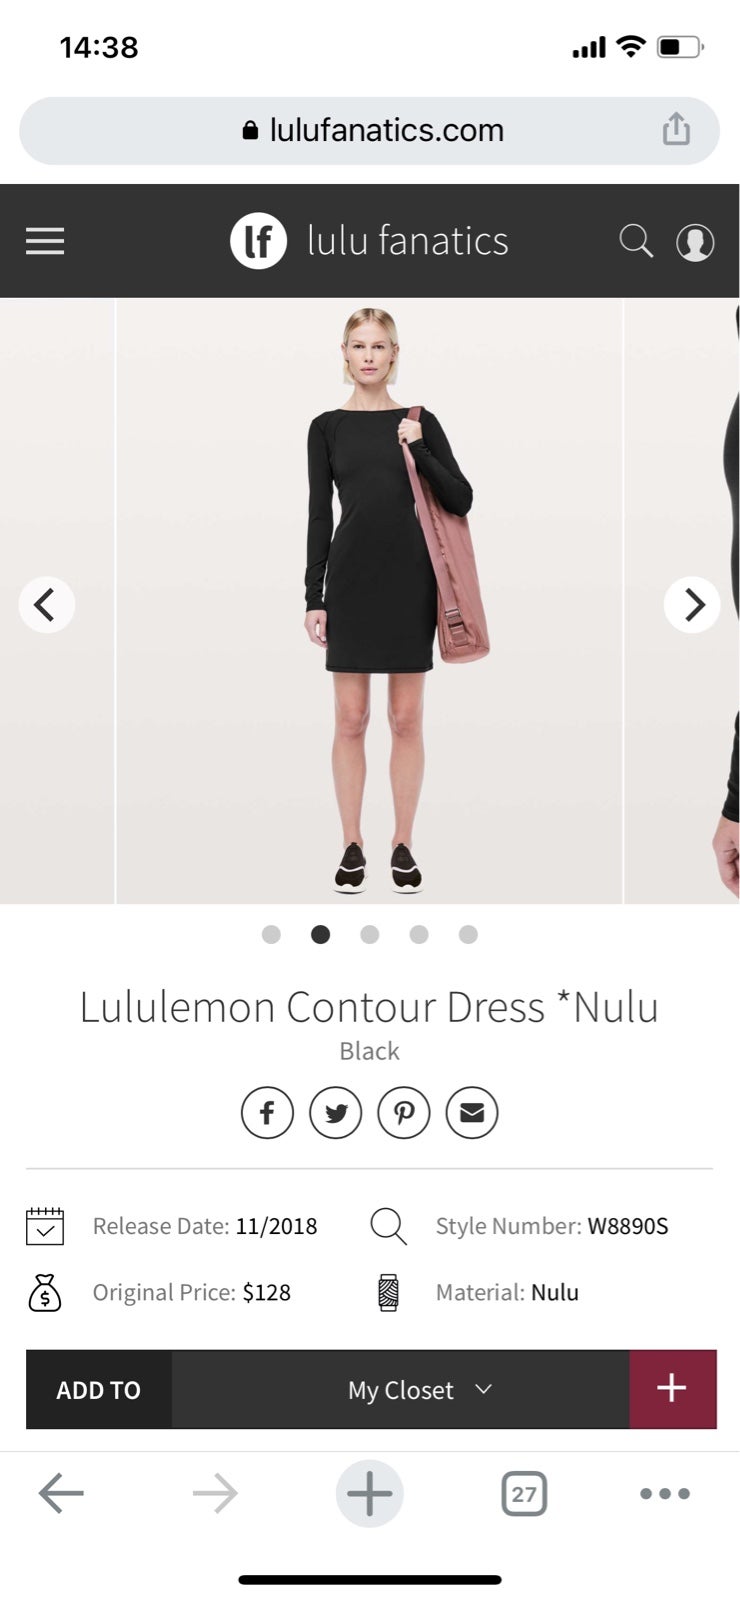This screenshot has width=740, height=1600.
Task: Open the hamburger navigation menu
Action: coord(45,241)
